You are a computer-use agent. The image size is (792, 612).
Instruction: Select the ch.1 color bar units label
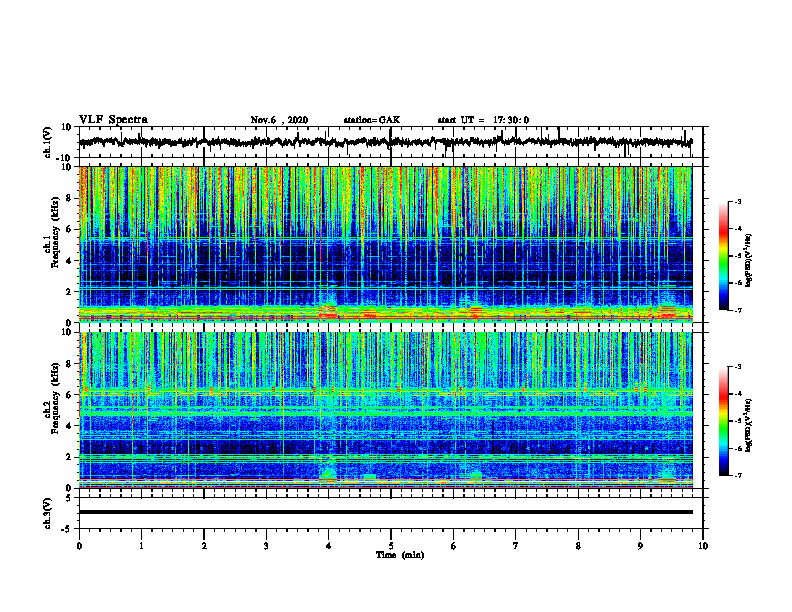coord(748,260)
